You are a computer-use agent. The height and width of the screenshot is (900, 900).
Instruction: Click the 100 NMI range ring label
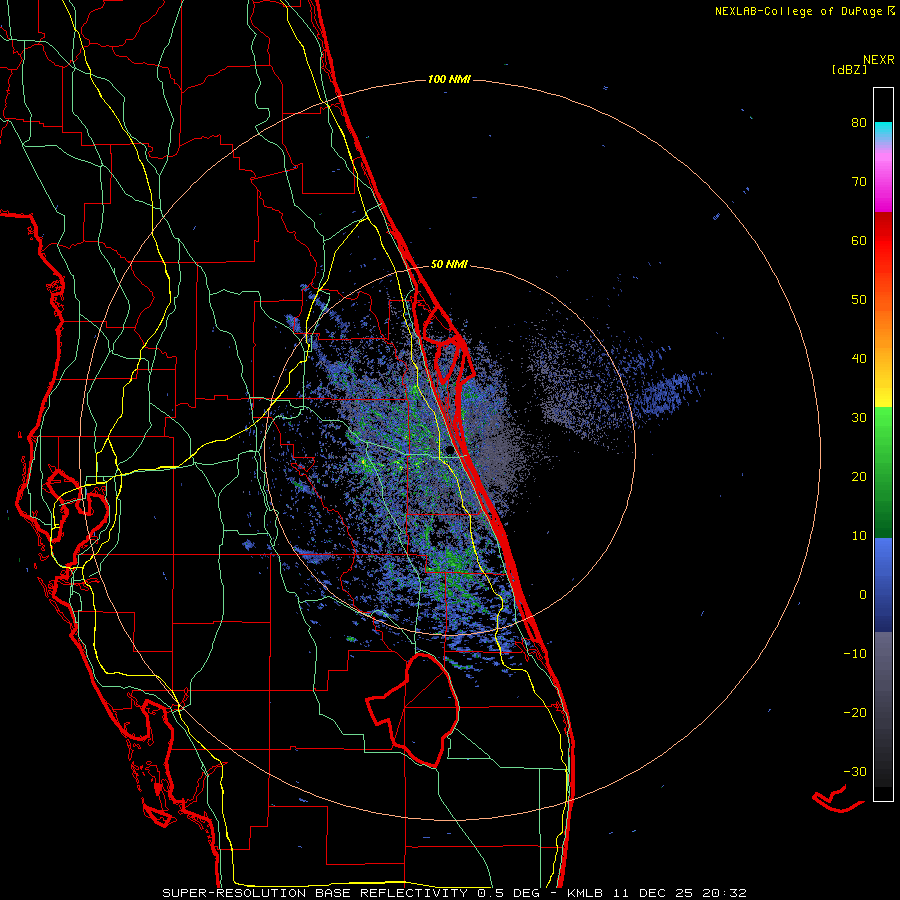[x=449, y=79]
